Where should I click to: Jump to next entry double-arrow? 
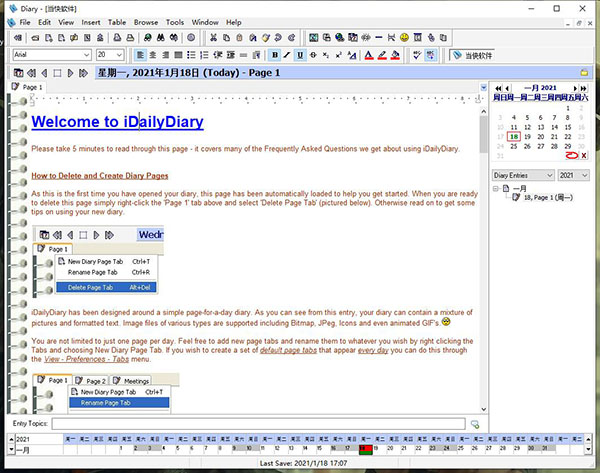click(83, 73)
